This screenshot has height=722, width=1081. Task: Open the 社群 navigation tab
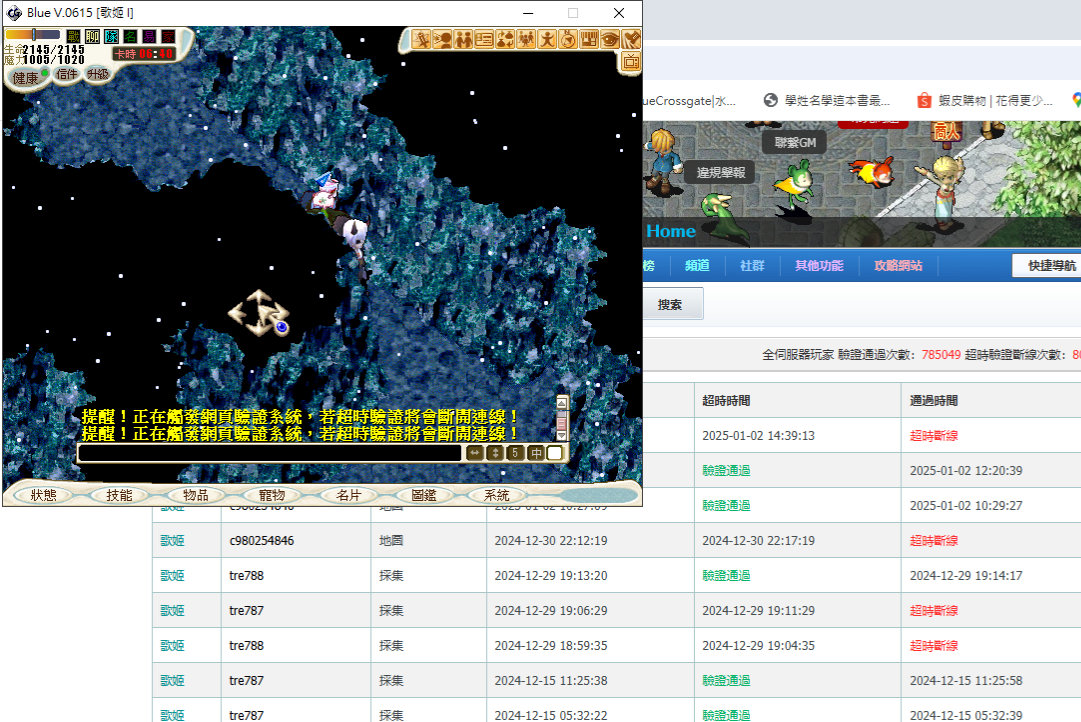pos(752,265)
